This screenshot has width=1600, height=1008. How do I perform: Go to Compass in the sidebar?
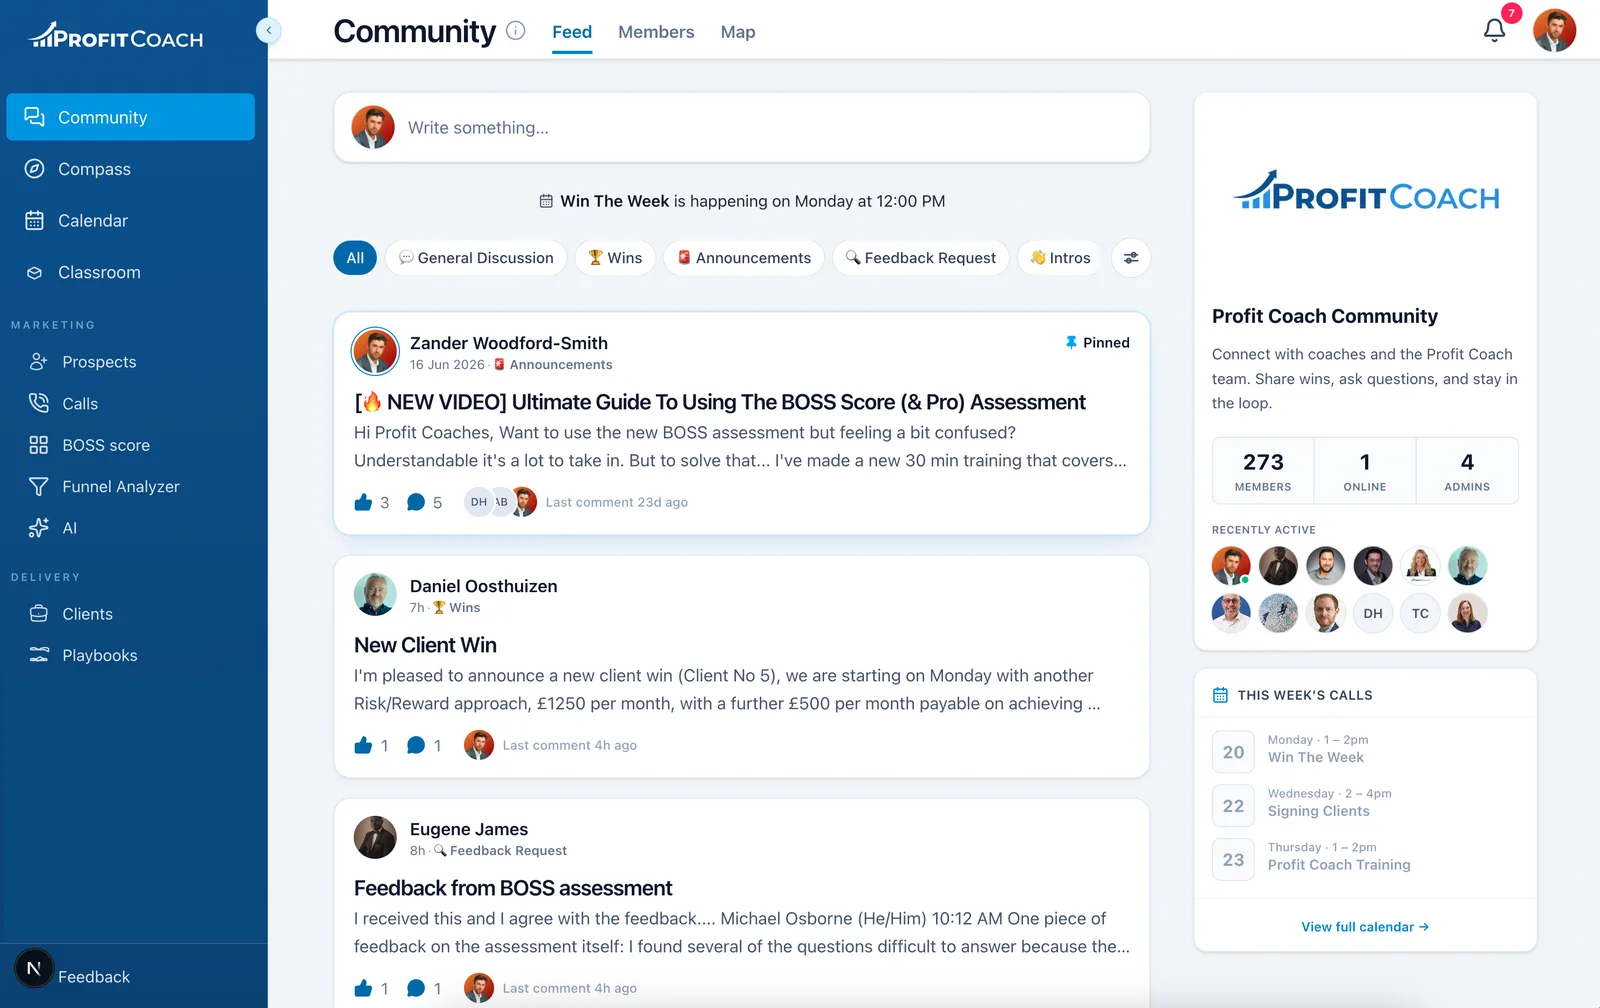[x=131, y=169]
